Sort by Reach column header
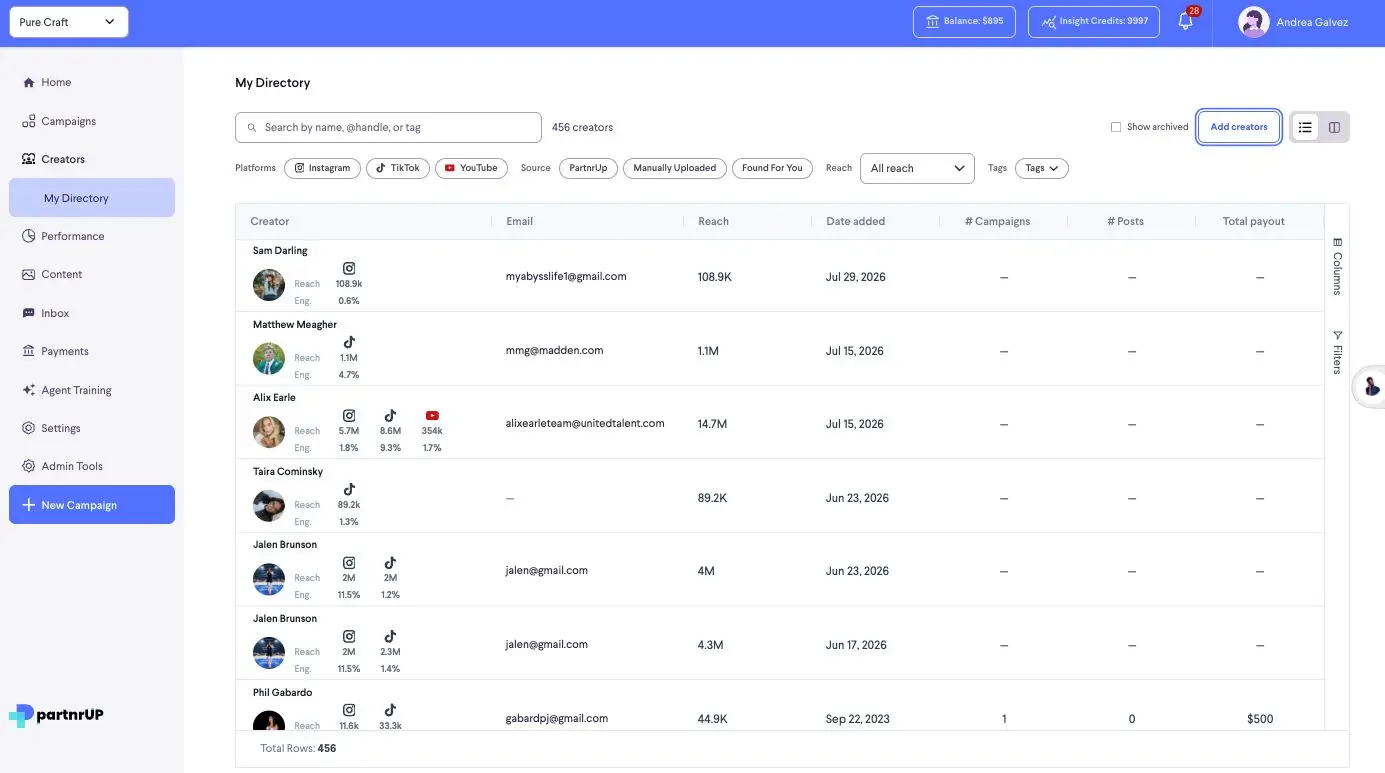 coord(713,221)
